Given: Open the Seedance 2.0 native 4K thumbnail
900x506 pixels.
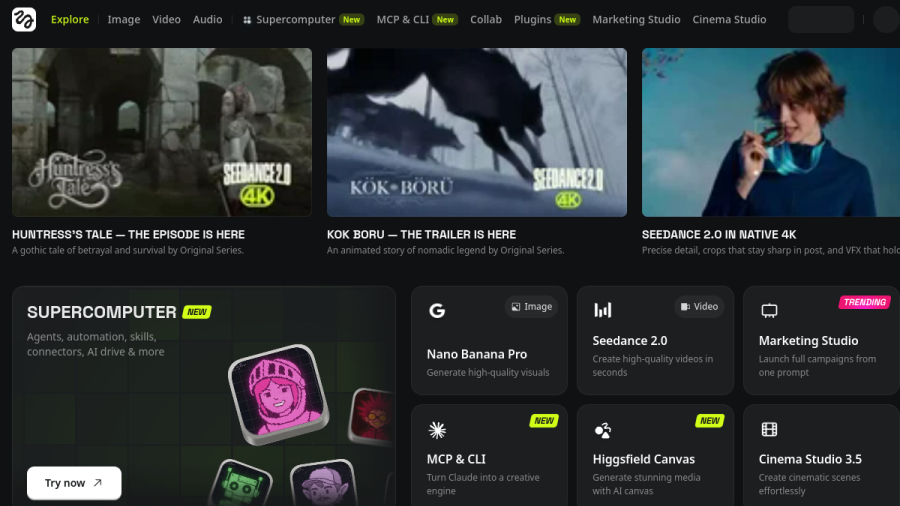Looking at the screenshot, I should pyautogui.click(x=771, y=132).
